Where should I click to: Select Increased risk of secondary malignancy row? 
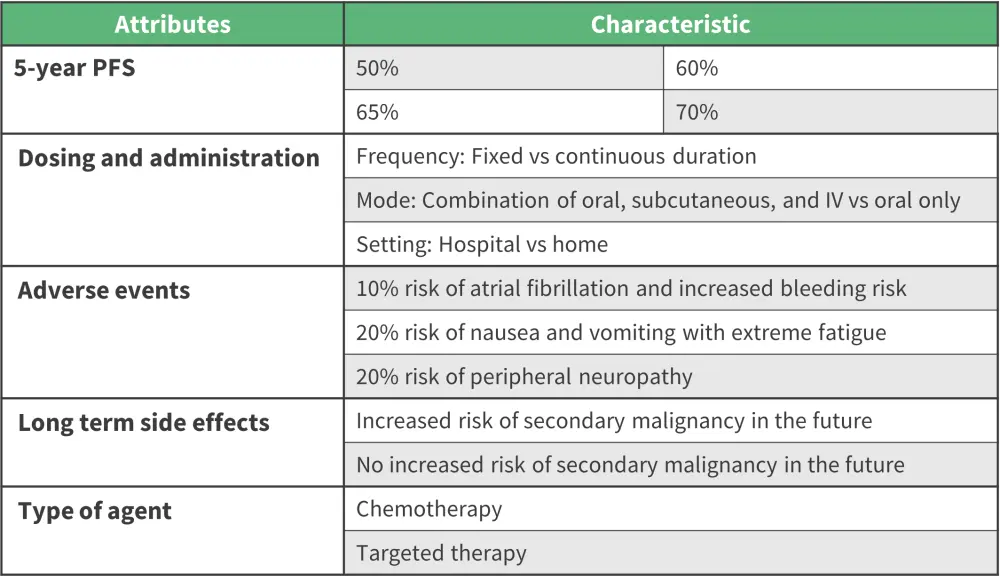[614, 421]
